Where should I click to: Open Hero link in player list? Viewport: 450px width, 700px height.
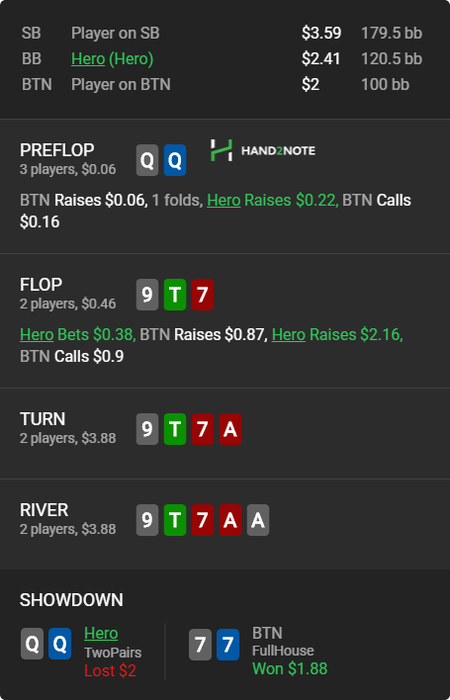point(88,59)
